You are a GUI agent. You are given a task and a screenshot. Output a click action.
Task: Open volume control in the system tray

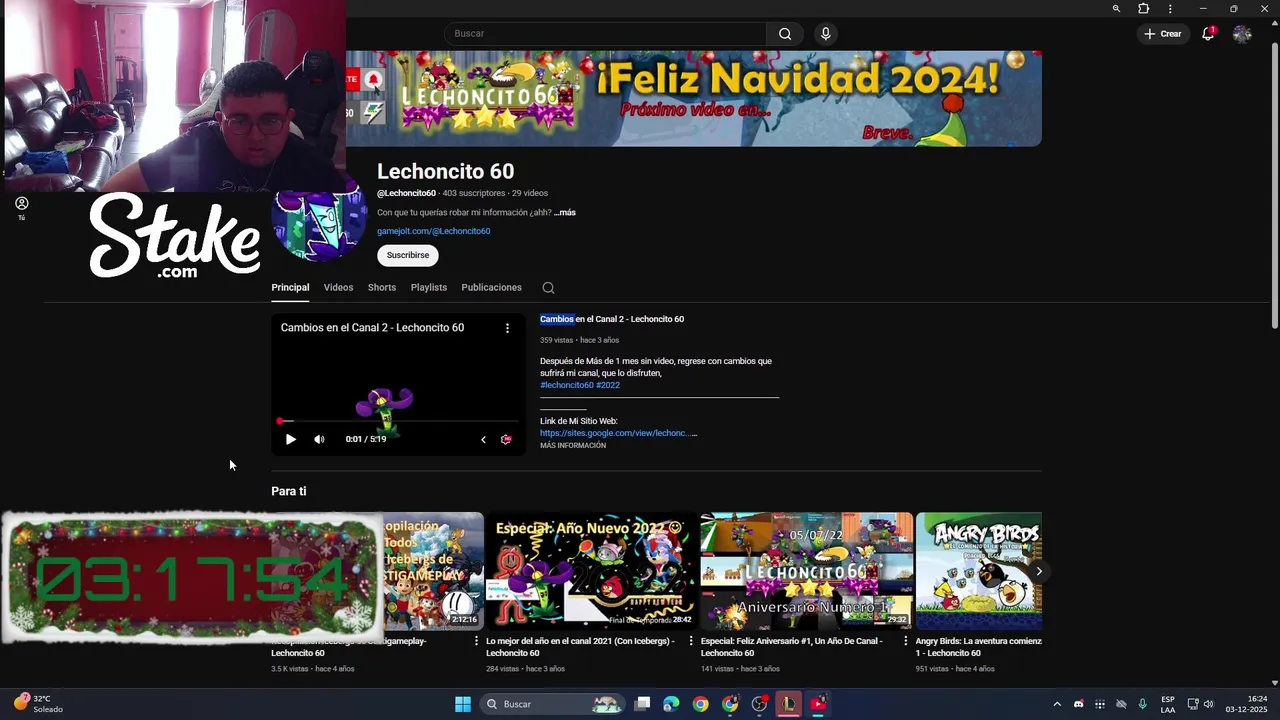coord(1208,704)
